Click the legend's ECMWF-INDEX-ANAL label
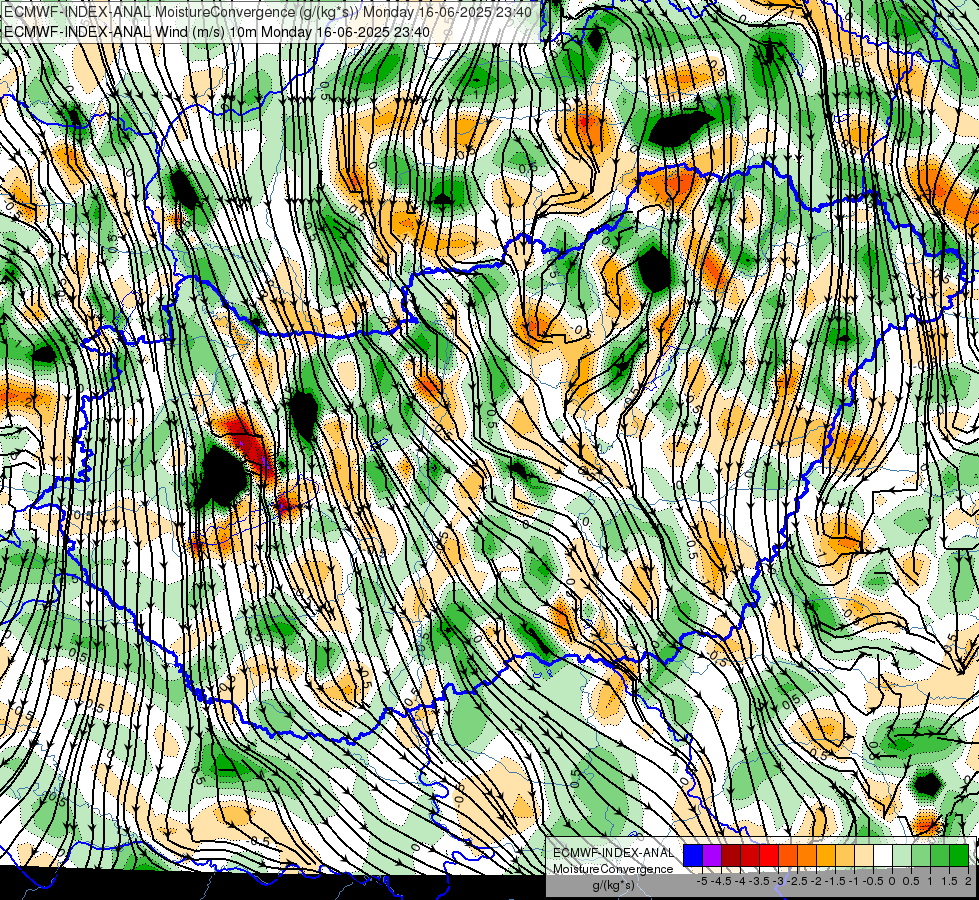The image size is (979, 900). coord(614,853)
